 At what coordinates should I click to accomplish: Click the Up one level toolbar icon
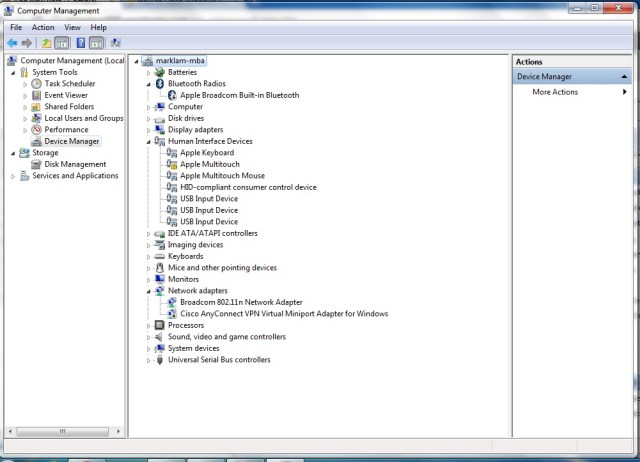(x=46, y=43)
